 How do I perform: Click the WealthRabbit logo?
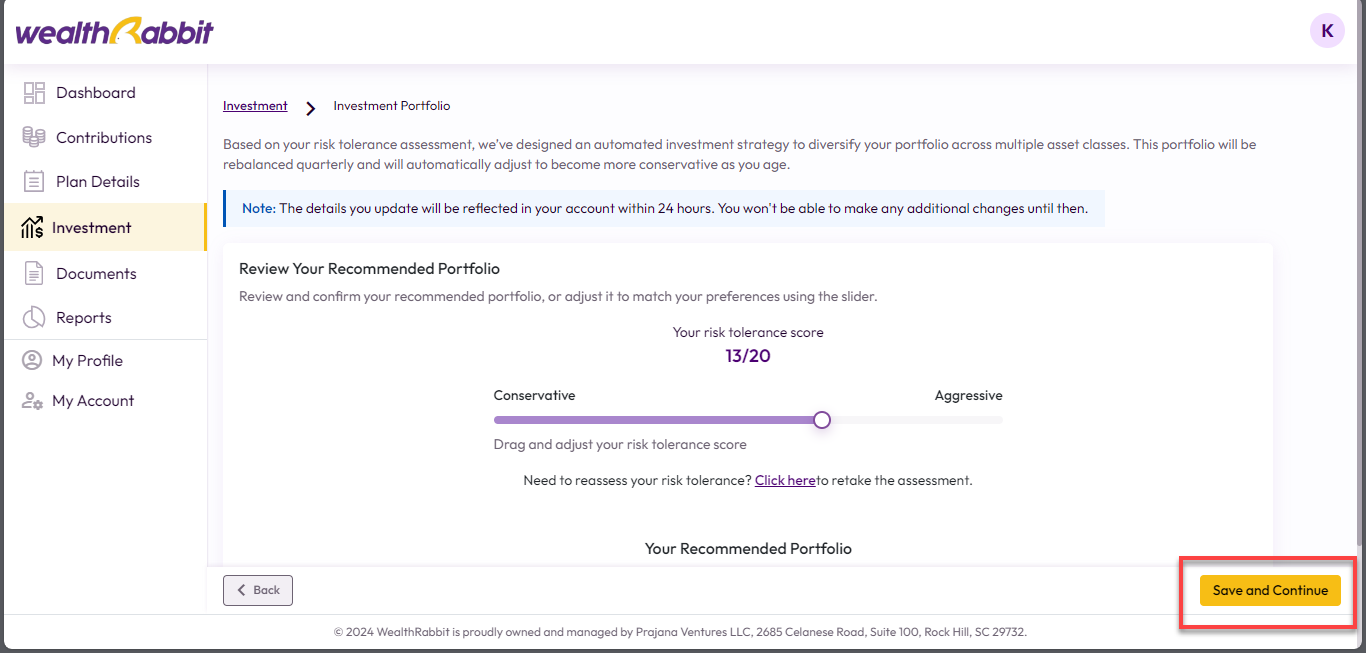114,31
